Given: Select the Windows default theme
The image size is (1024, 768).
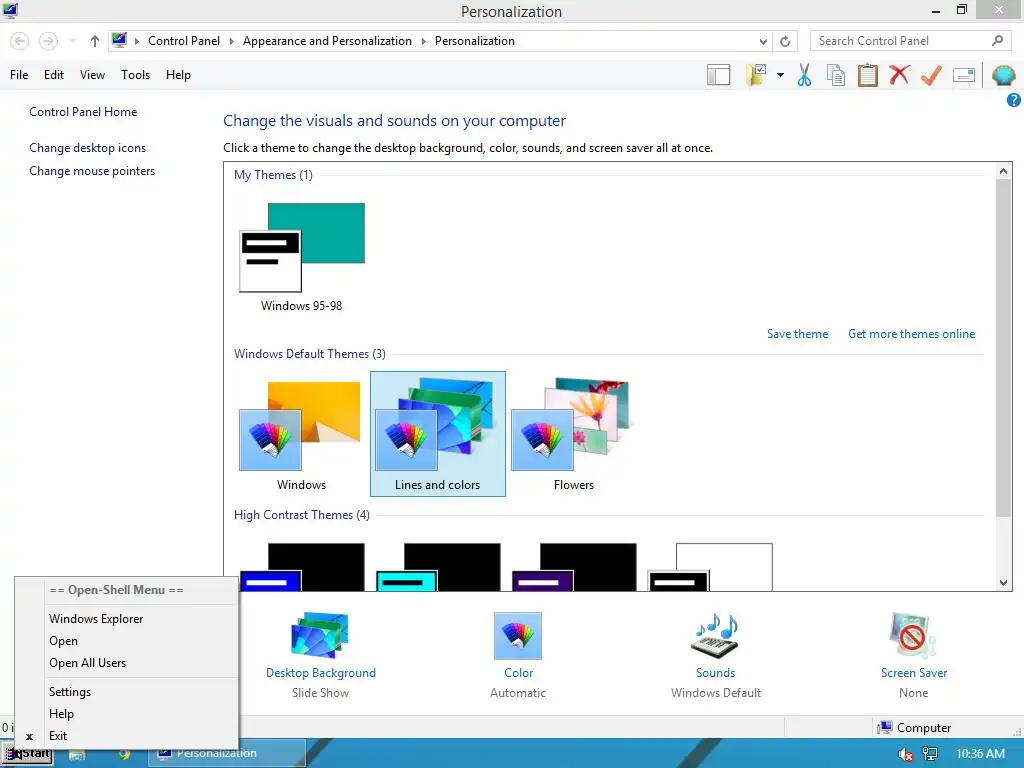Looking at the screenshot, I should (x=301, y=434).
